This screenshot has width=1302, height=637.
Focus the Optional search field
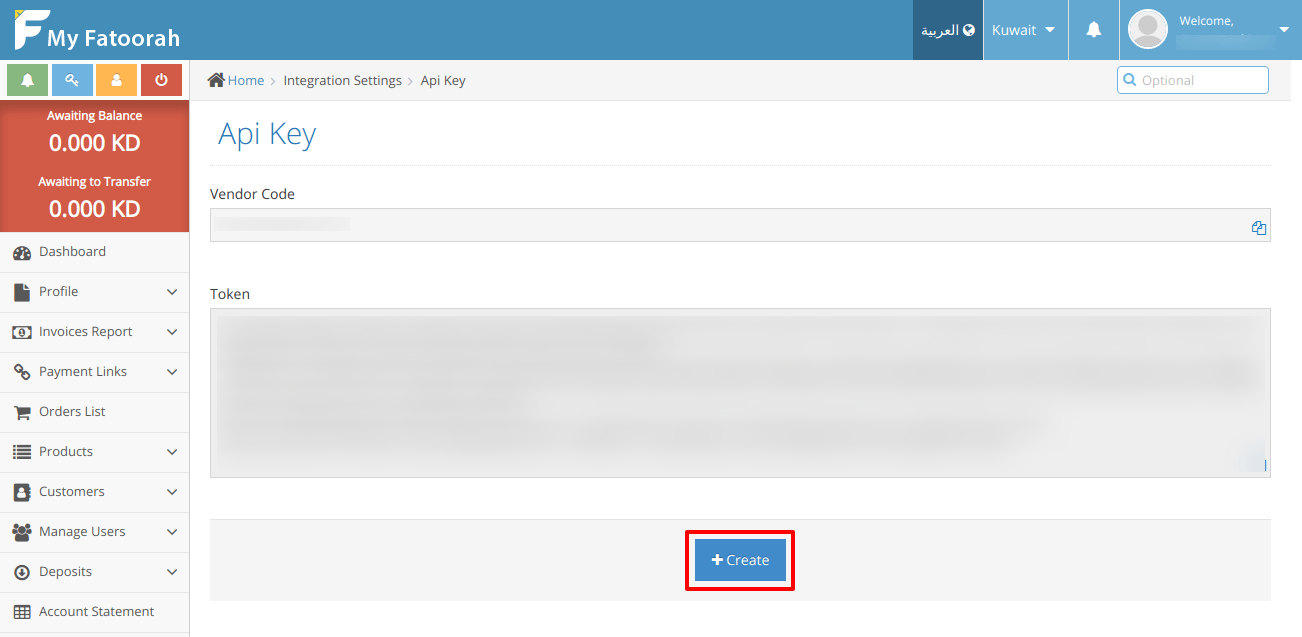[x=1193, y=80]
